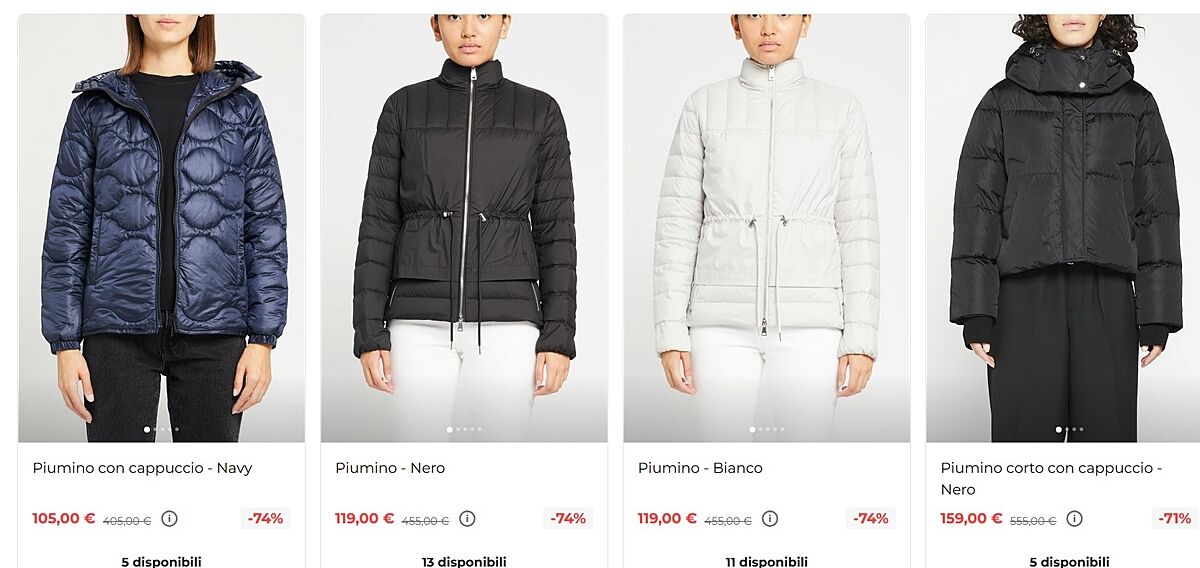Click the 105,00 € sale price
Viewport: 1200px width, 568px height.
pyautogui.click(x=63, y=519)
